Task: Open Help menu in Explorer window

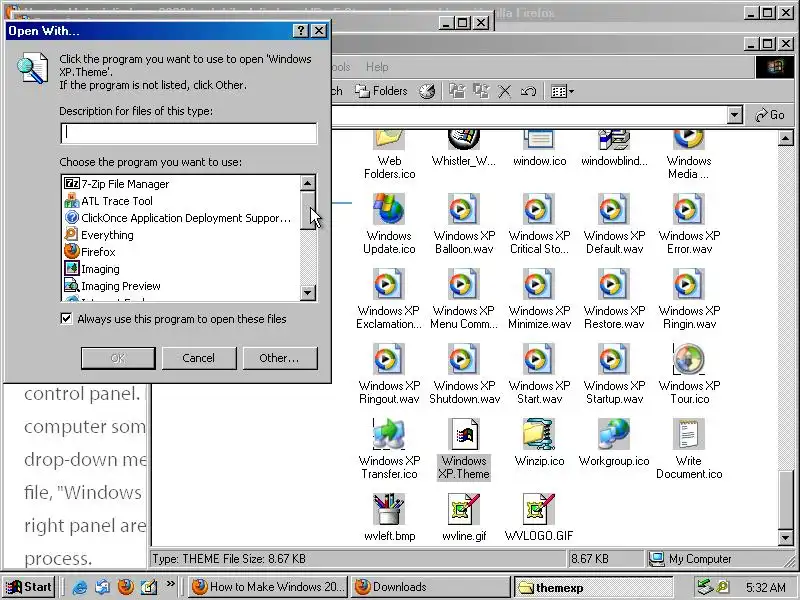Action: point(377,67)
